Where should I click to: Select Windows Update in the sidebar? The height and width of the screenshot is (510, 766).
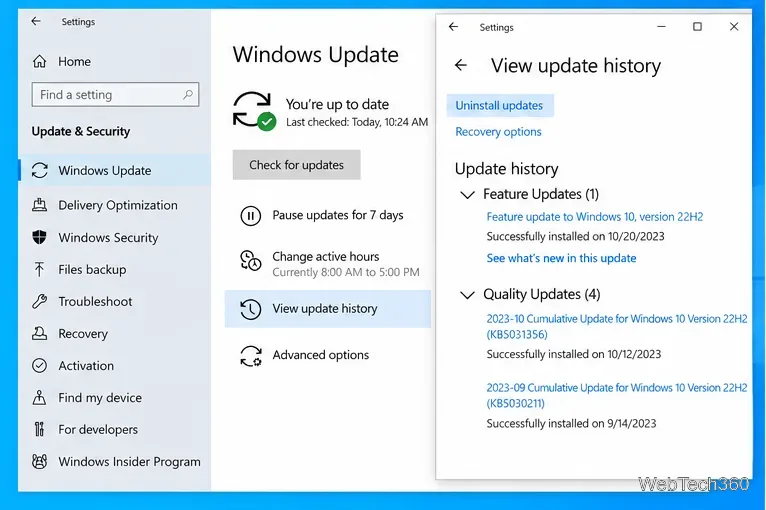click(x=115, y=170)
